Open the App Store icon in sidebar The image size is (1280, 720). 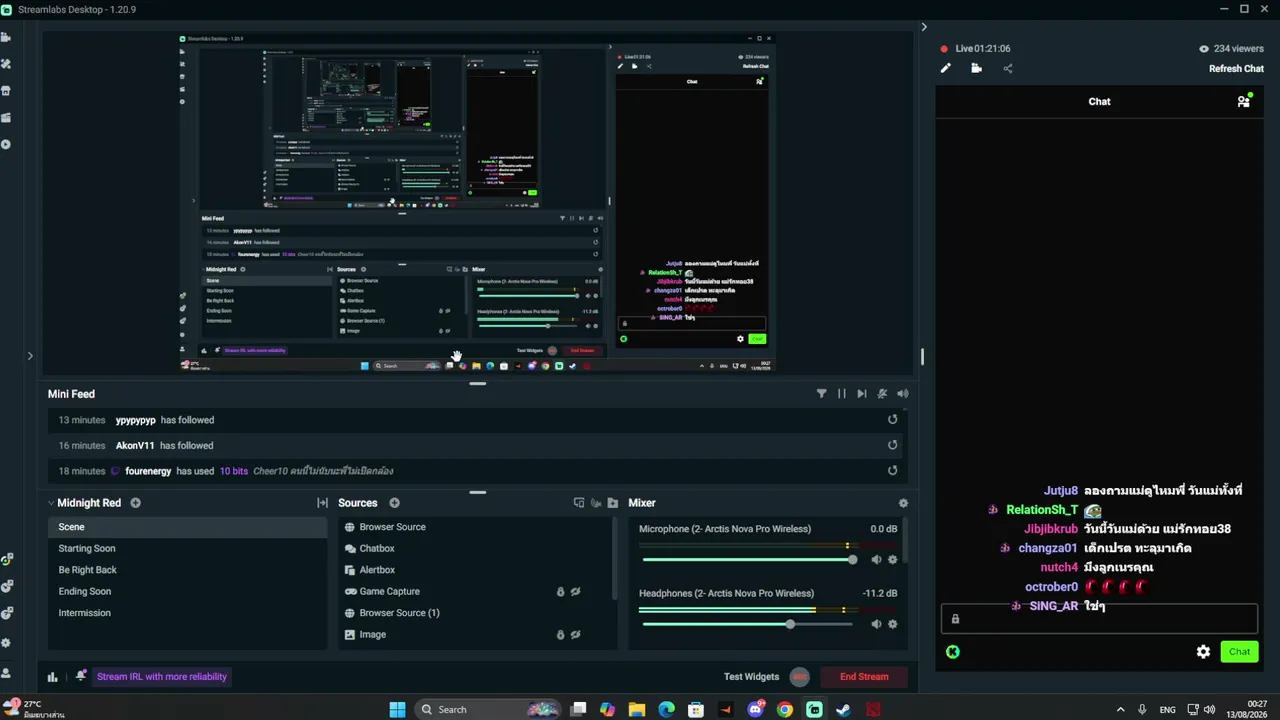click(x=5, y=91)
